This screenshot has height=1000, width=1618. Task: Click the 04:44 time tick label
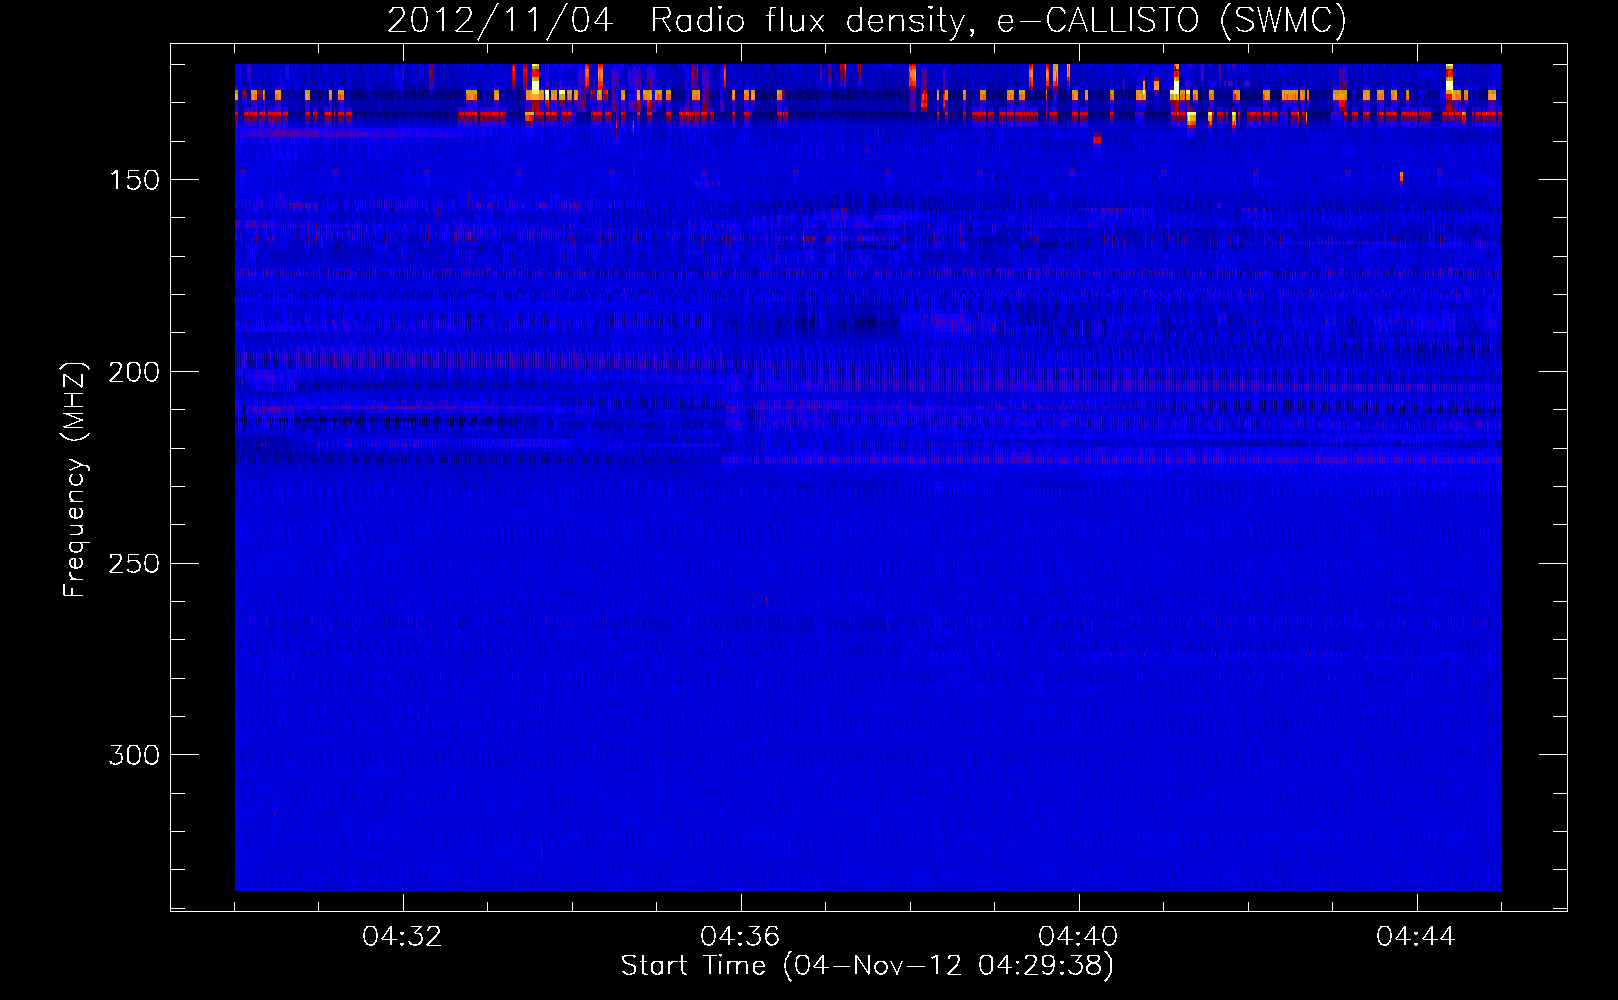coord(1417,937)
